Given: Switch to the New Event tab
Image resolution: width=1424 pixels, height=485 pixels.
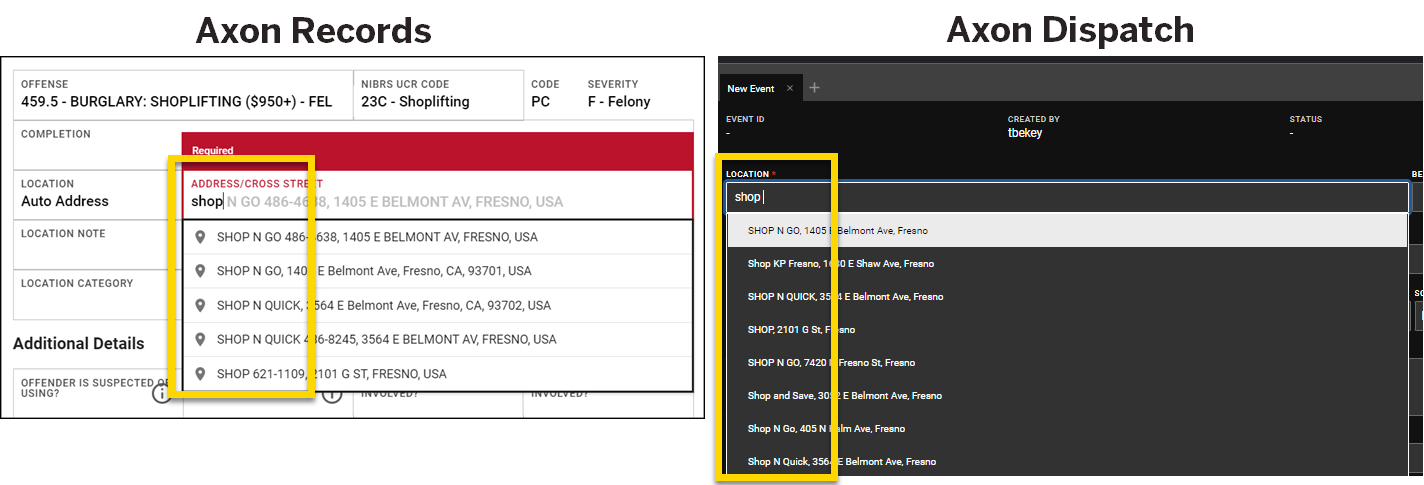Looking at the screenshot, I should 751,89.
